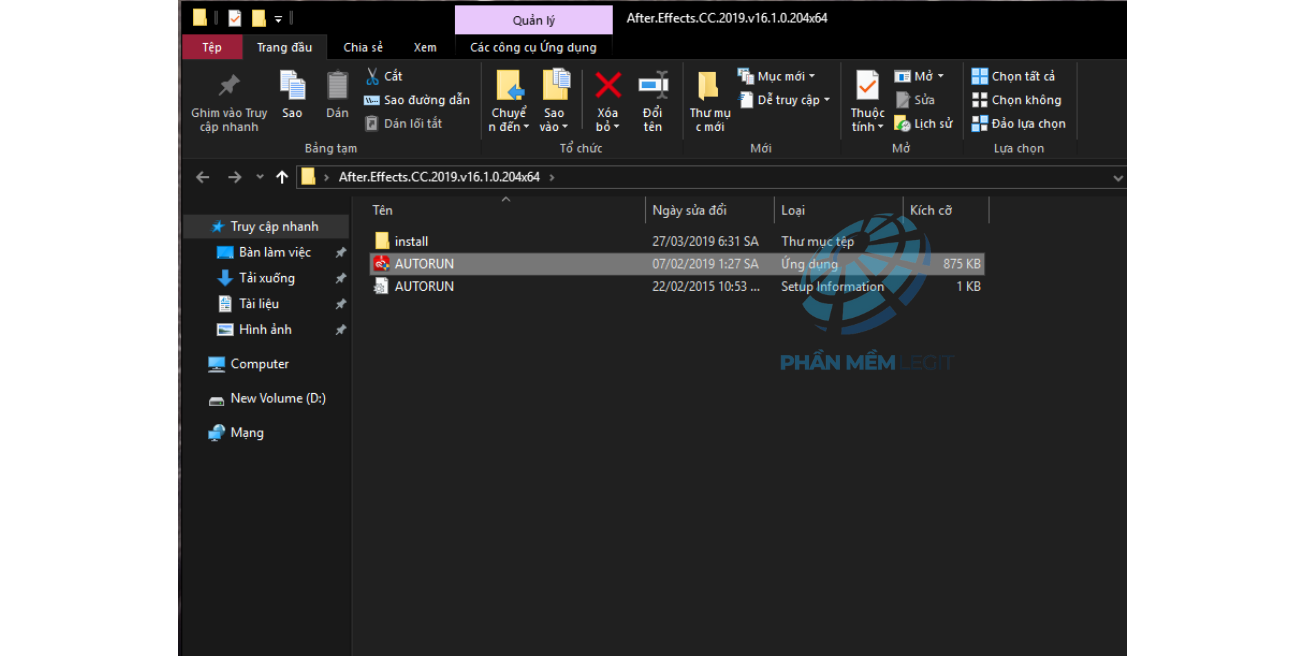The width and height of the screenshot is (1305, 656).
Task: Open New Volume (D:) drive
Action: pos(278,398)
